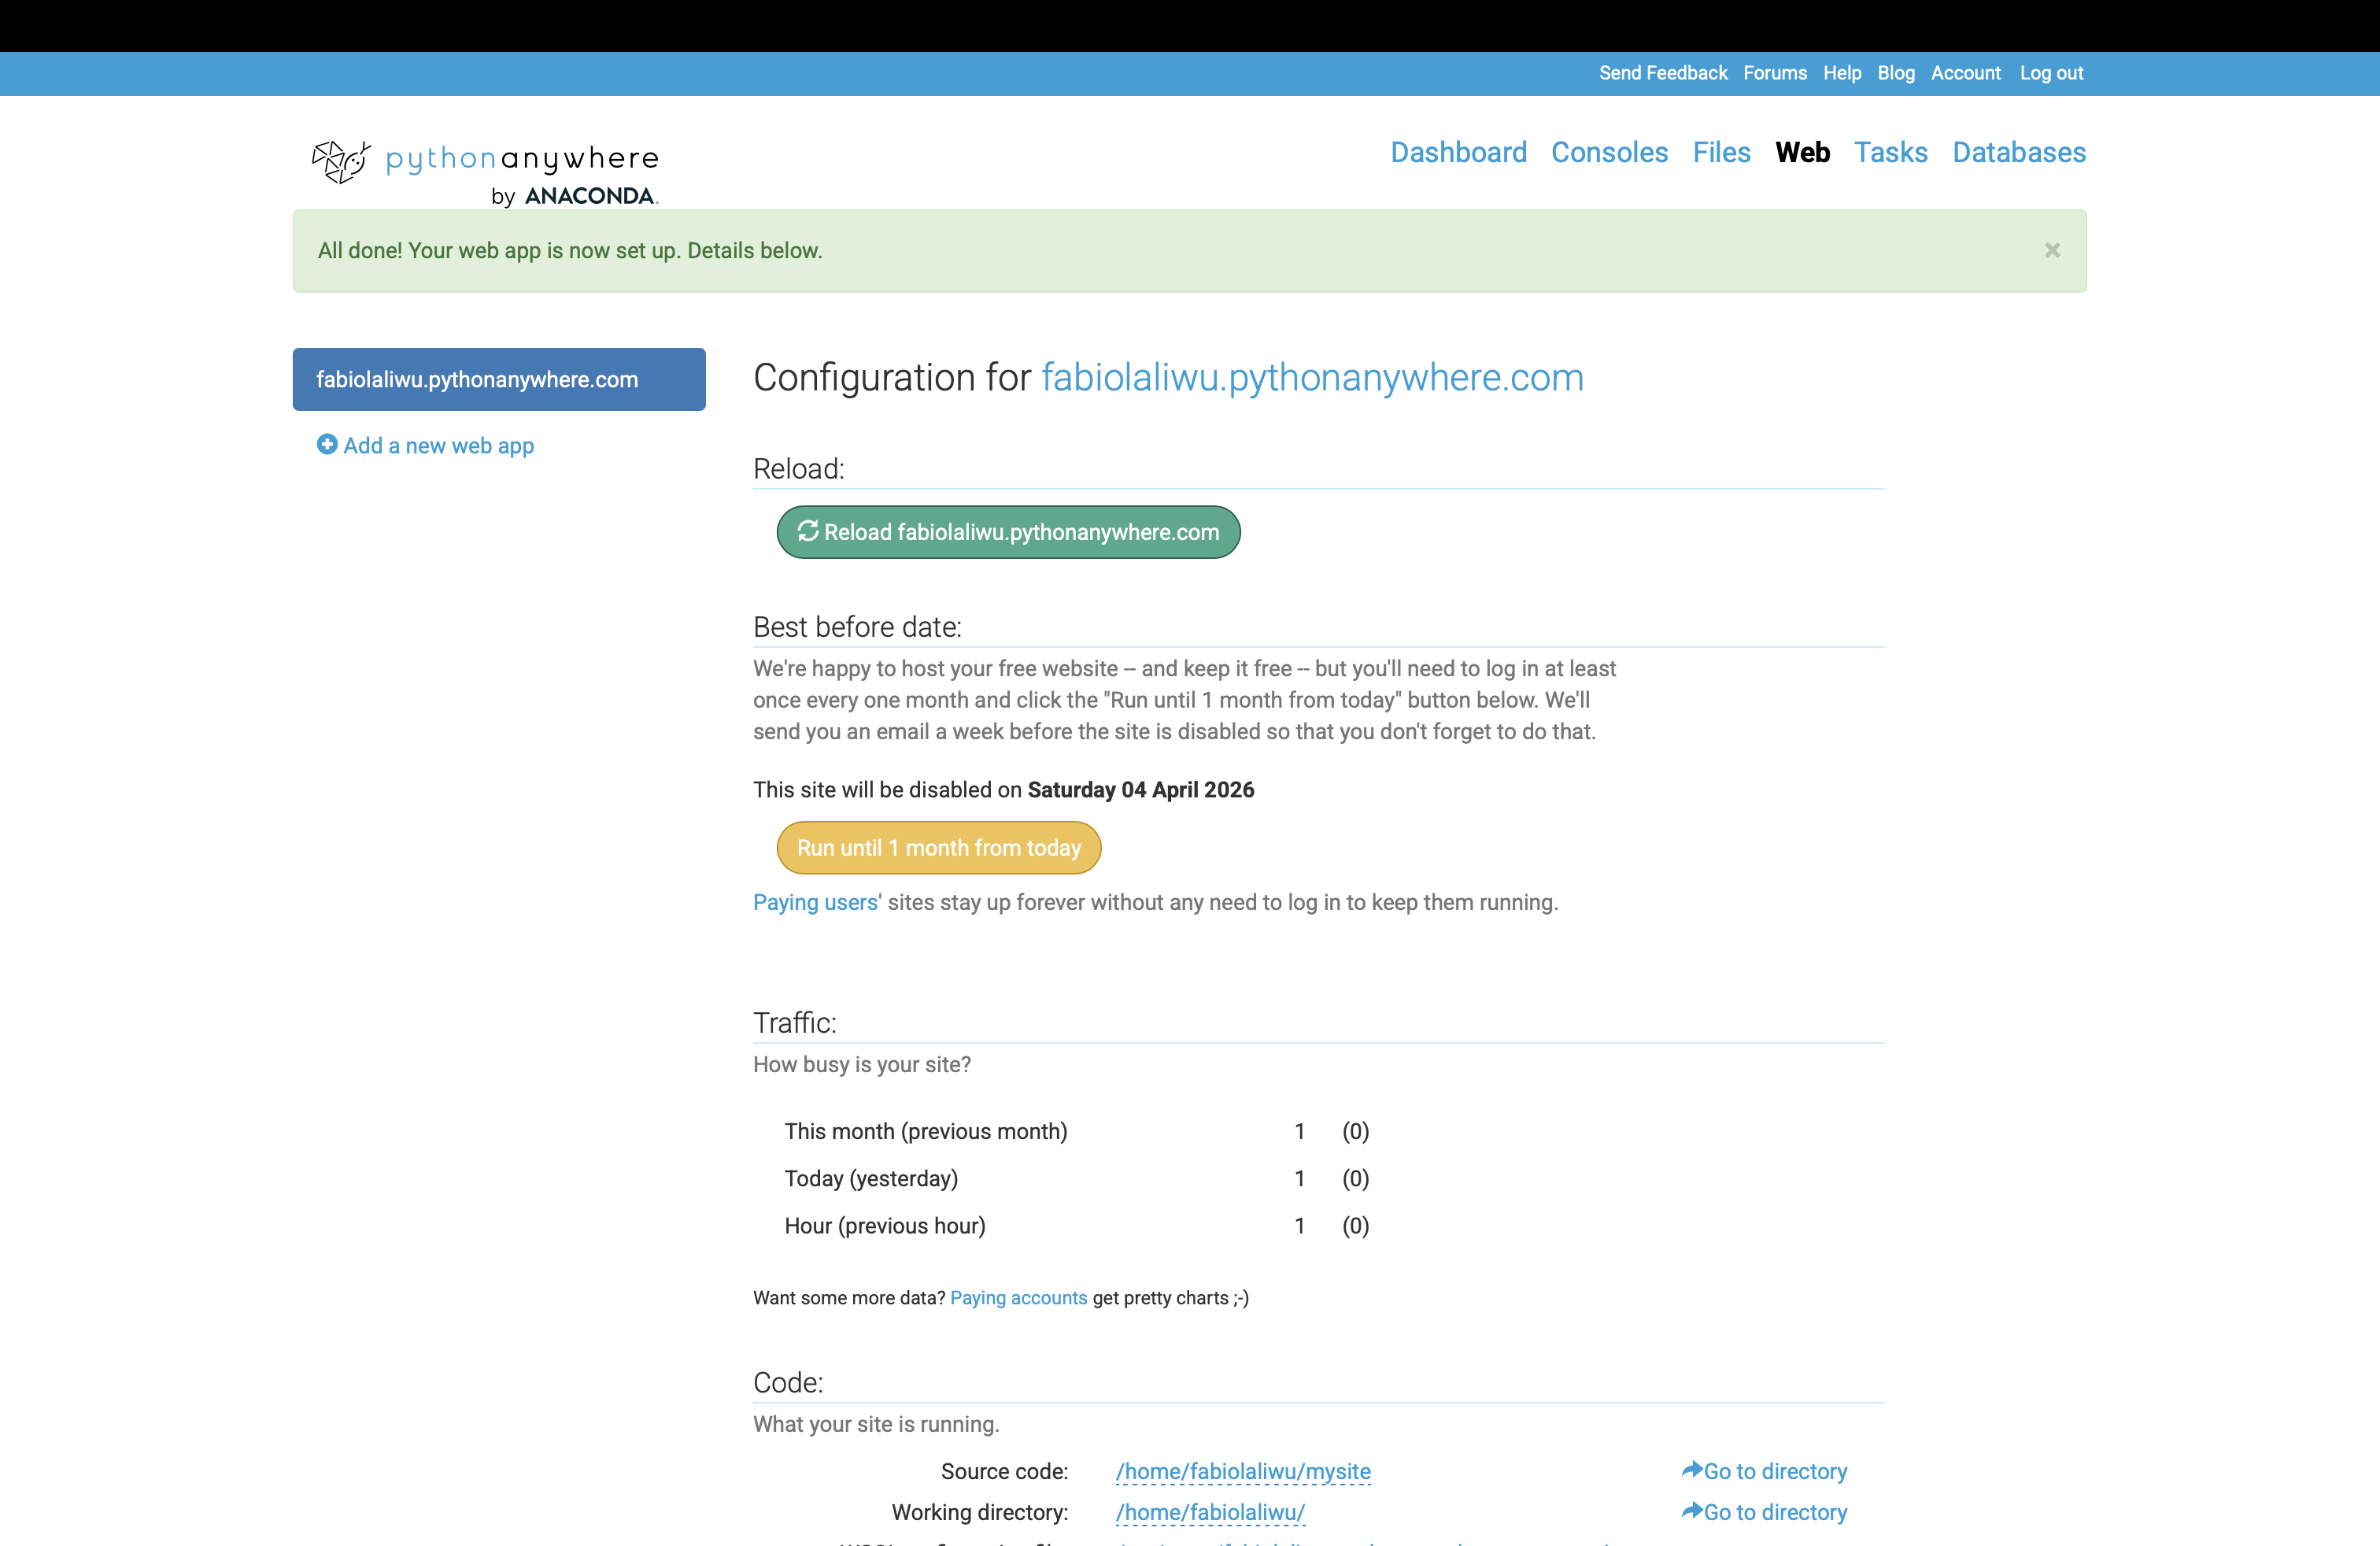The height and width of the screenshot is (1546, 2380).
Task: Open the Files tab
Action: pos(1721,152)
